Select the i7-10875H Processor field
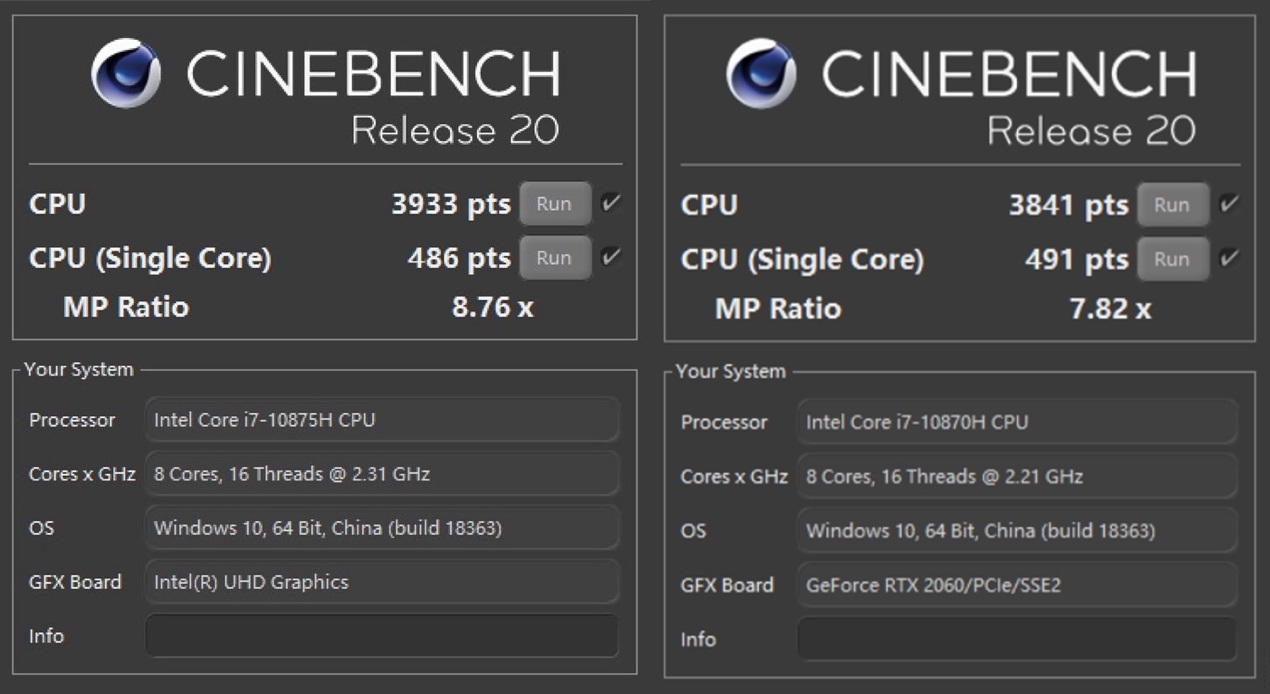This screenshot has width=1270, height=694. pos(382,420)
